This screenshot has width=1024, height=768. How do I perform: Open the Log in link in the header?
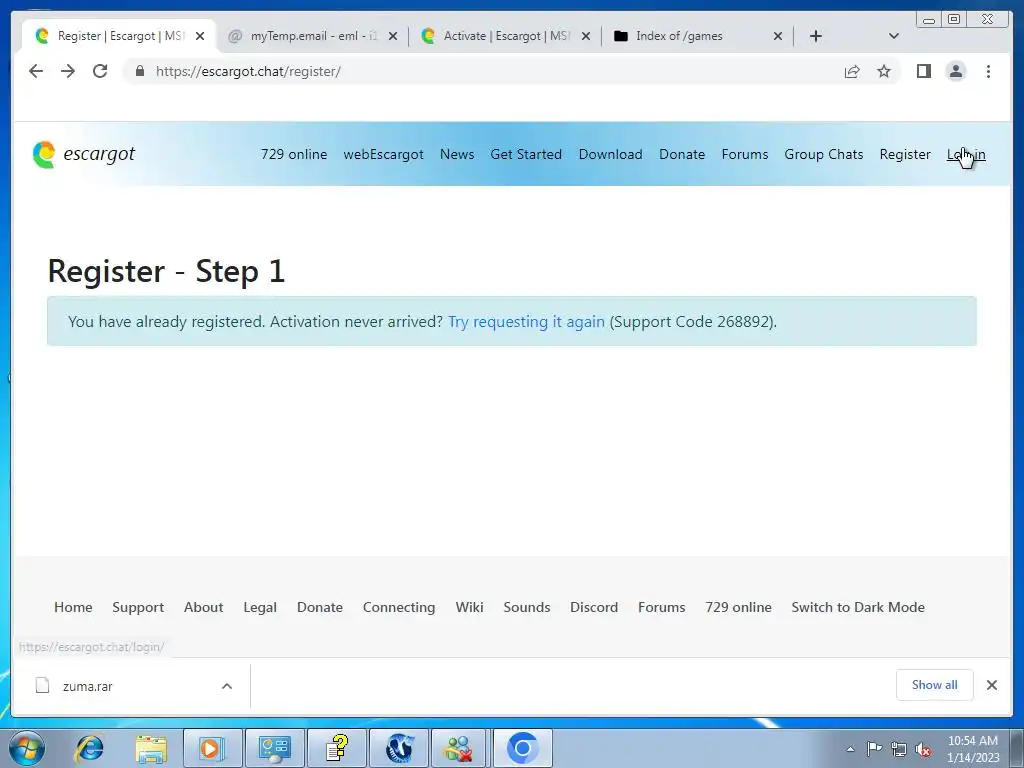(966, 154)
